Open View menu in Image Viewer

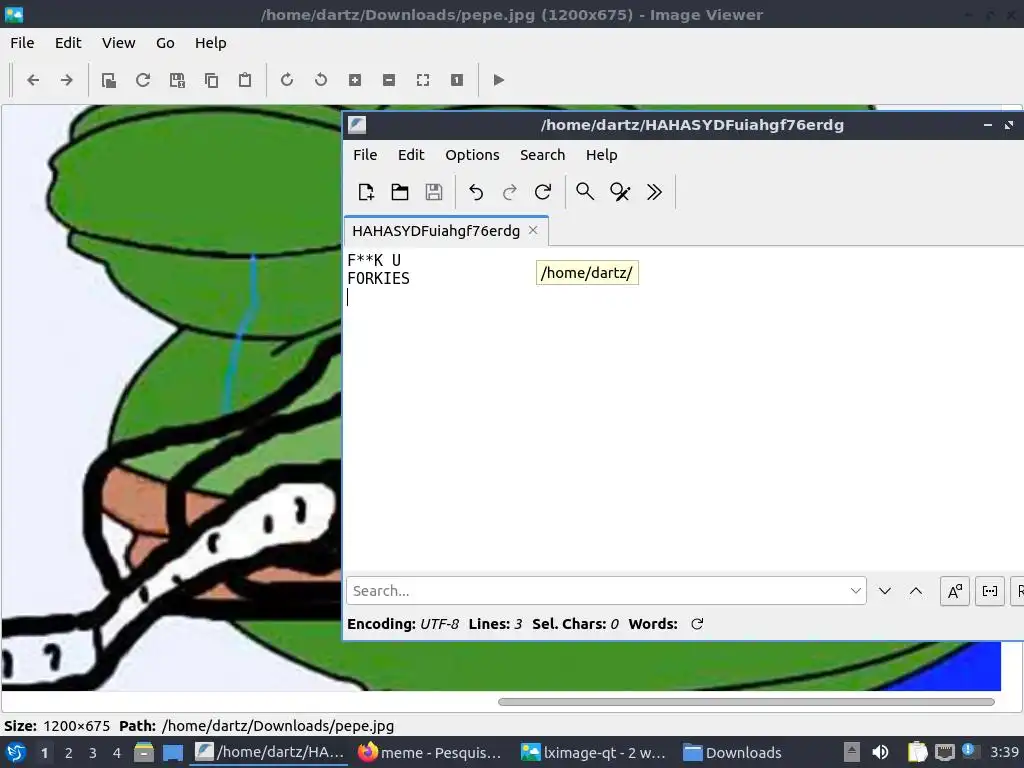(x=118, y=43)
